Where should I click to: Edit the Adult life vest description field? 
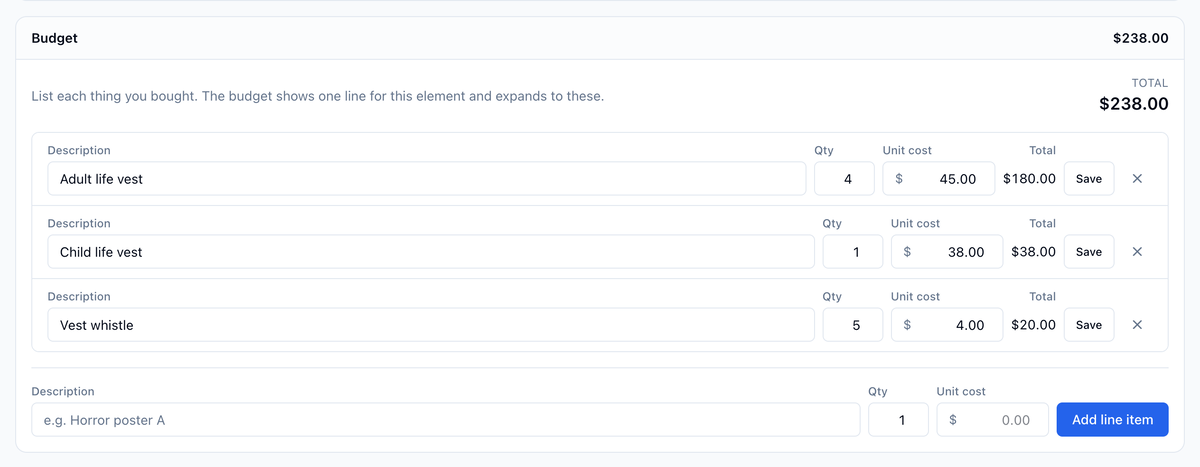427,179
